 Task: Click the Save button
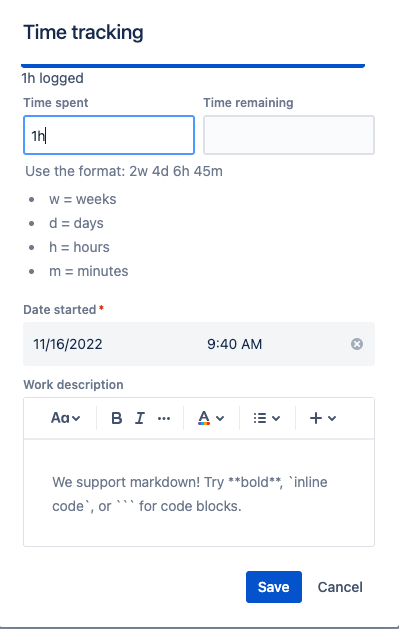point(273,587)
